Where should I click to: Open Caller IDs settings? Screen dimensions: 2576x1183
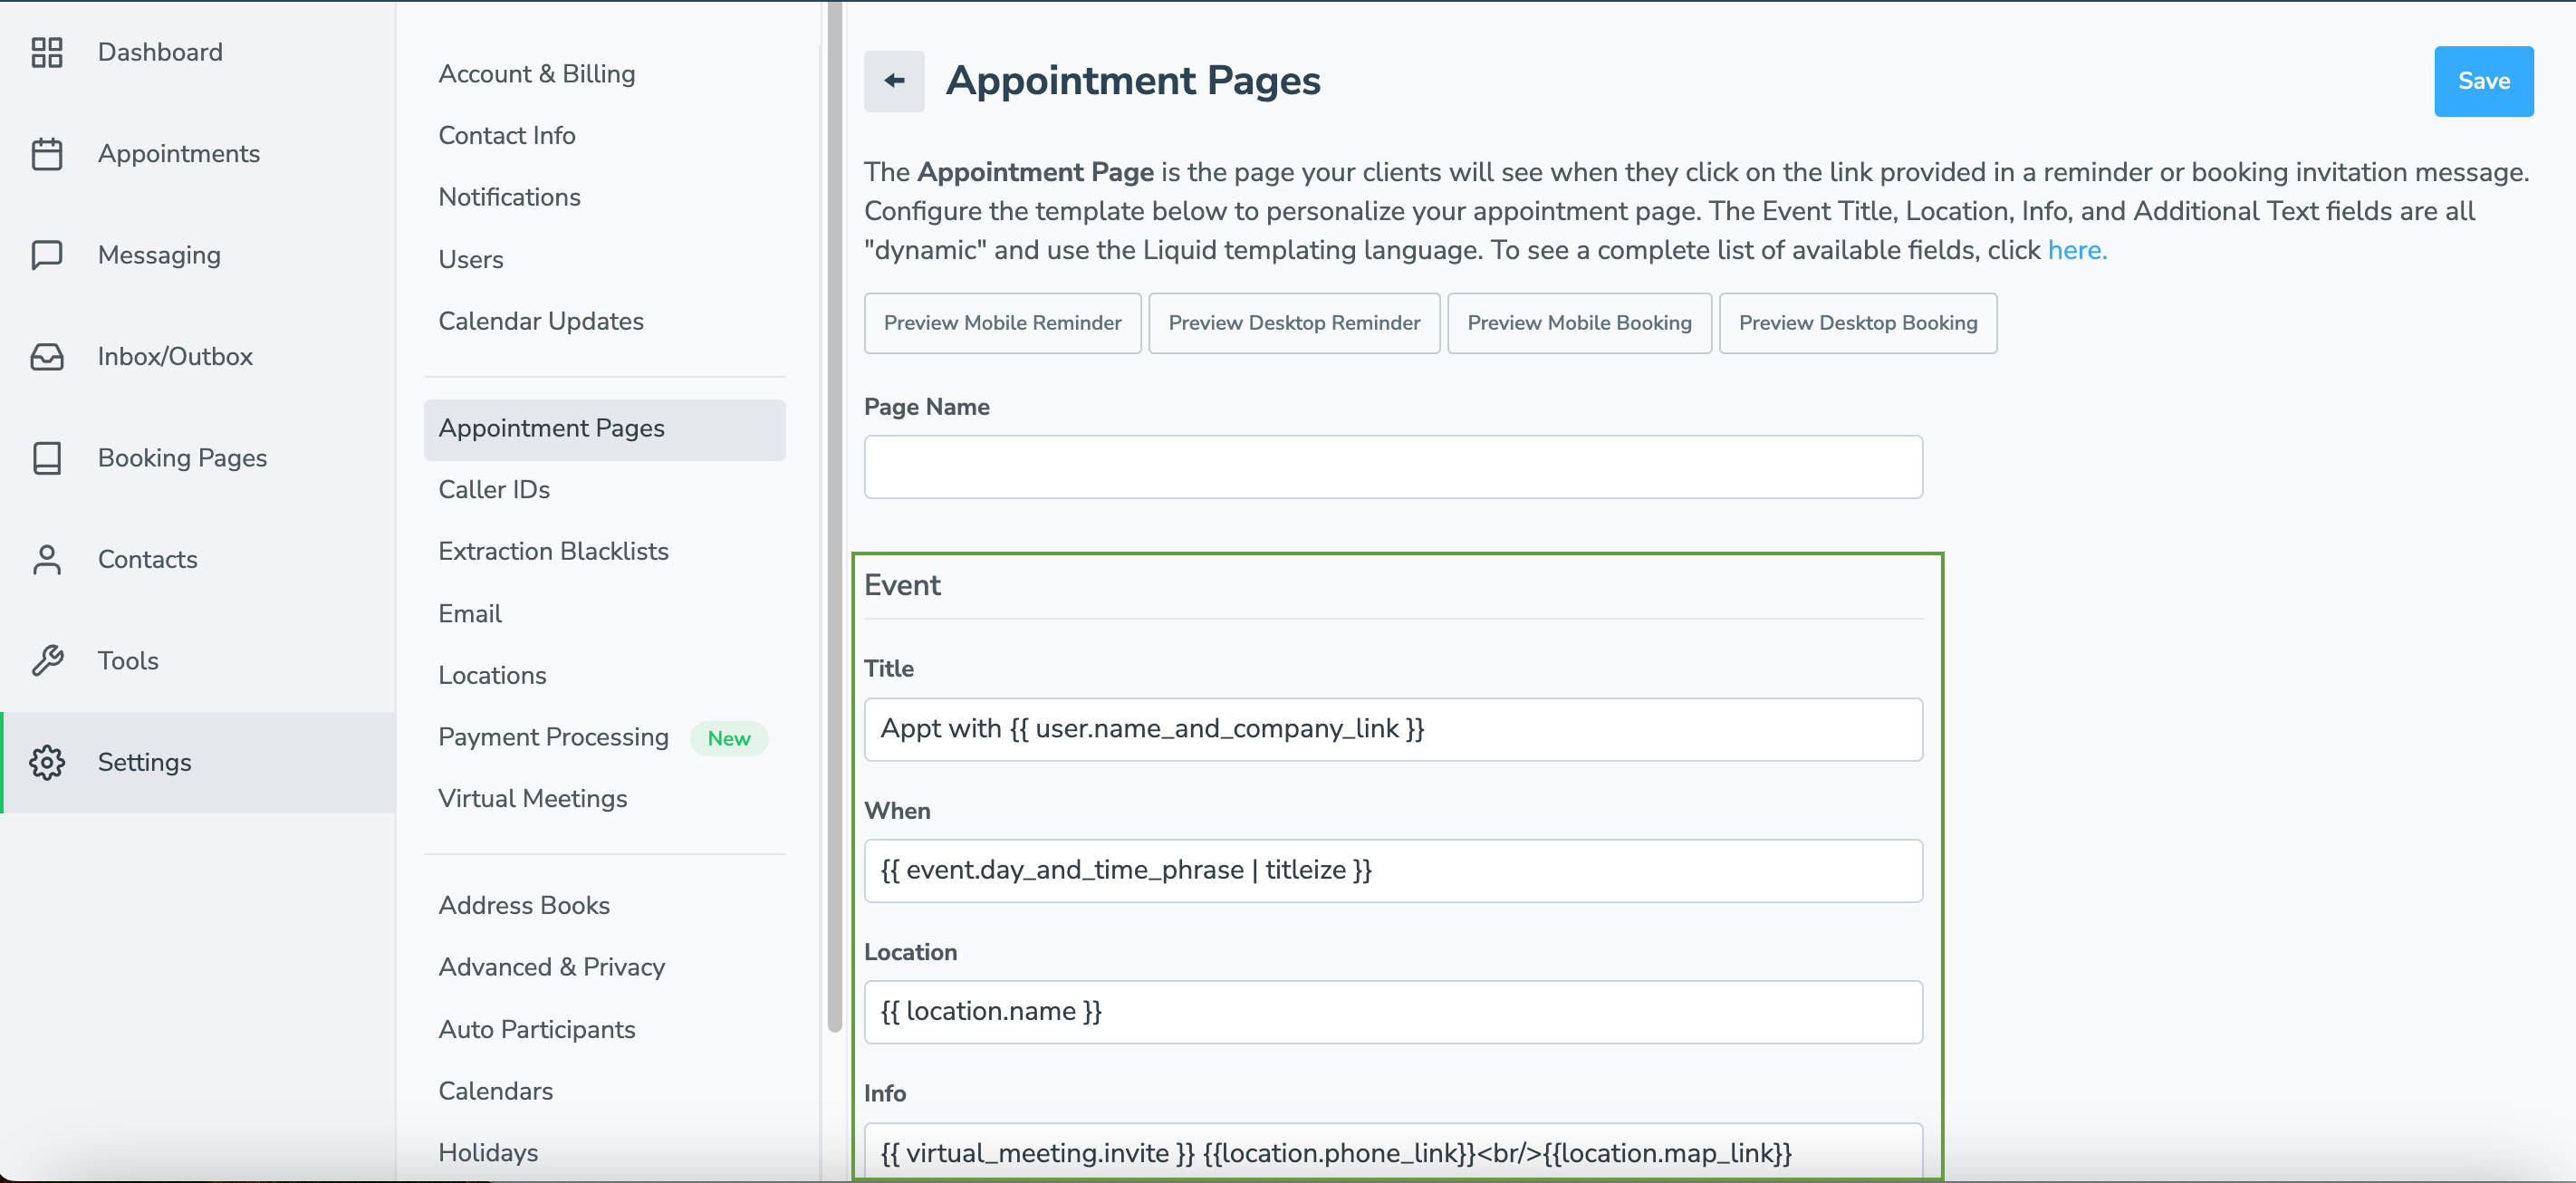pyautogui.click(x=494, y=490)
